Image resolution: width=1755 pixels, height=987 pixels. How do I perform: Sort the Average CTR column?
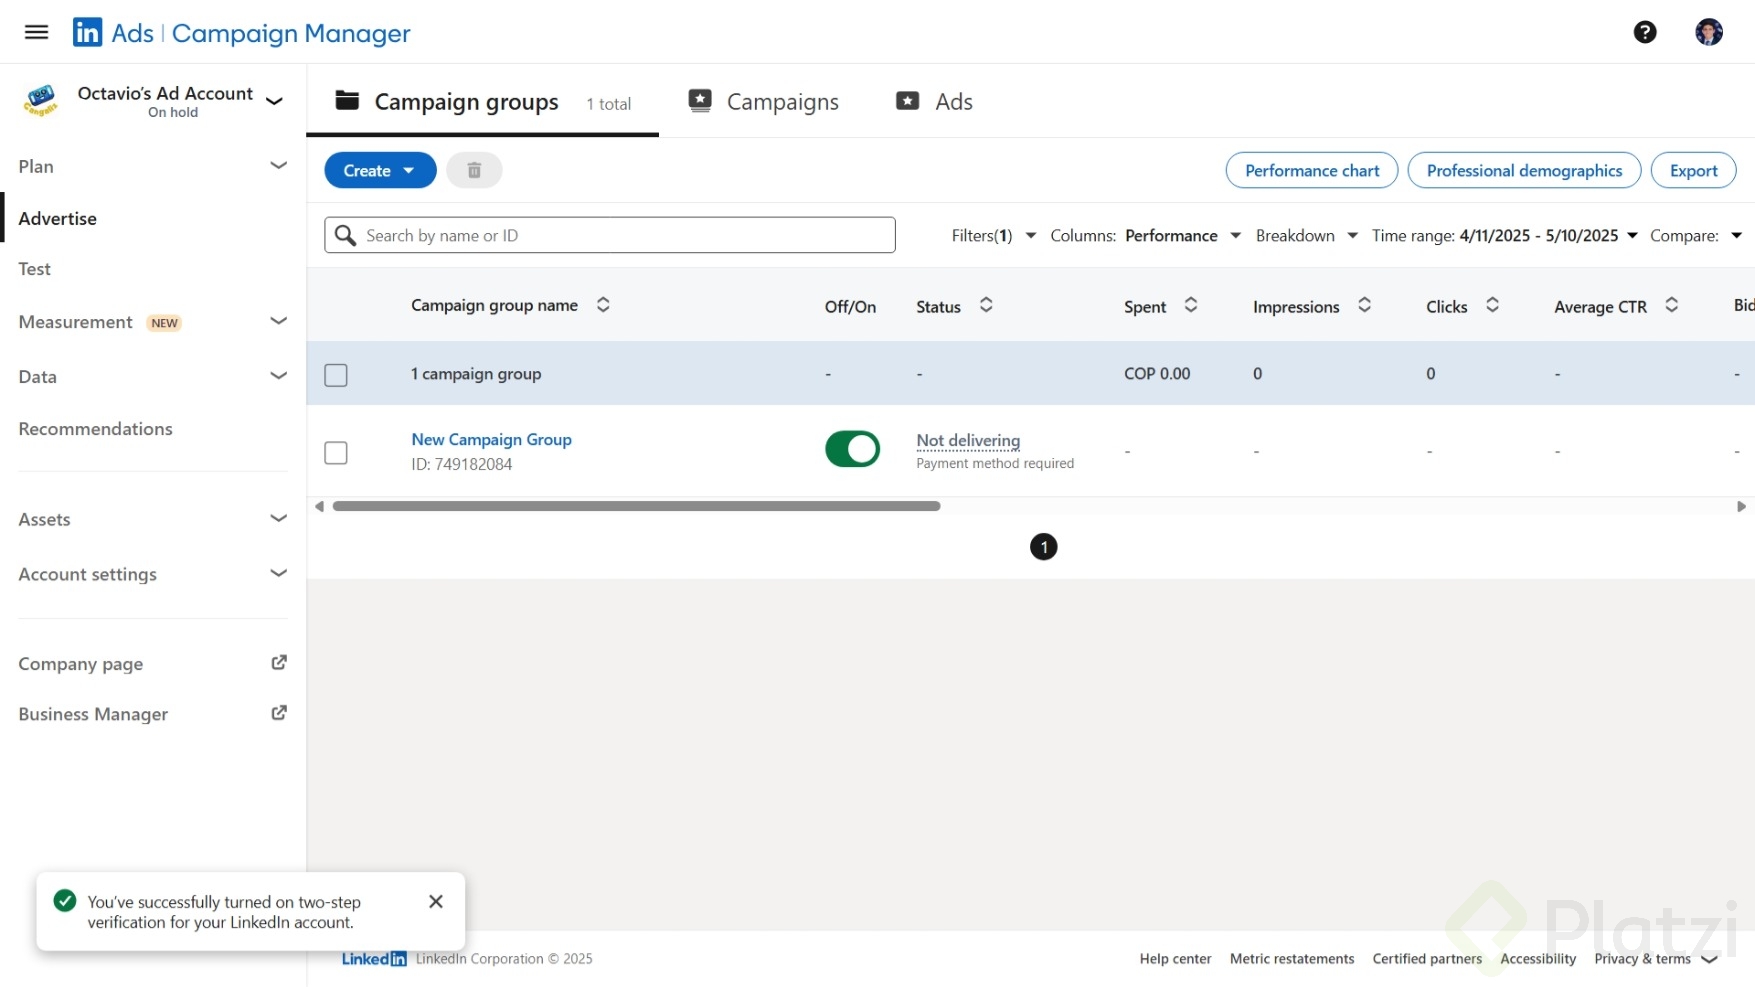point(1671,305)
